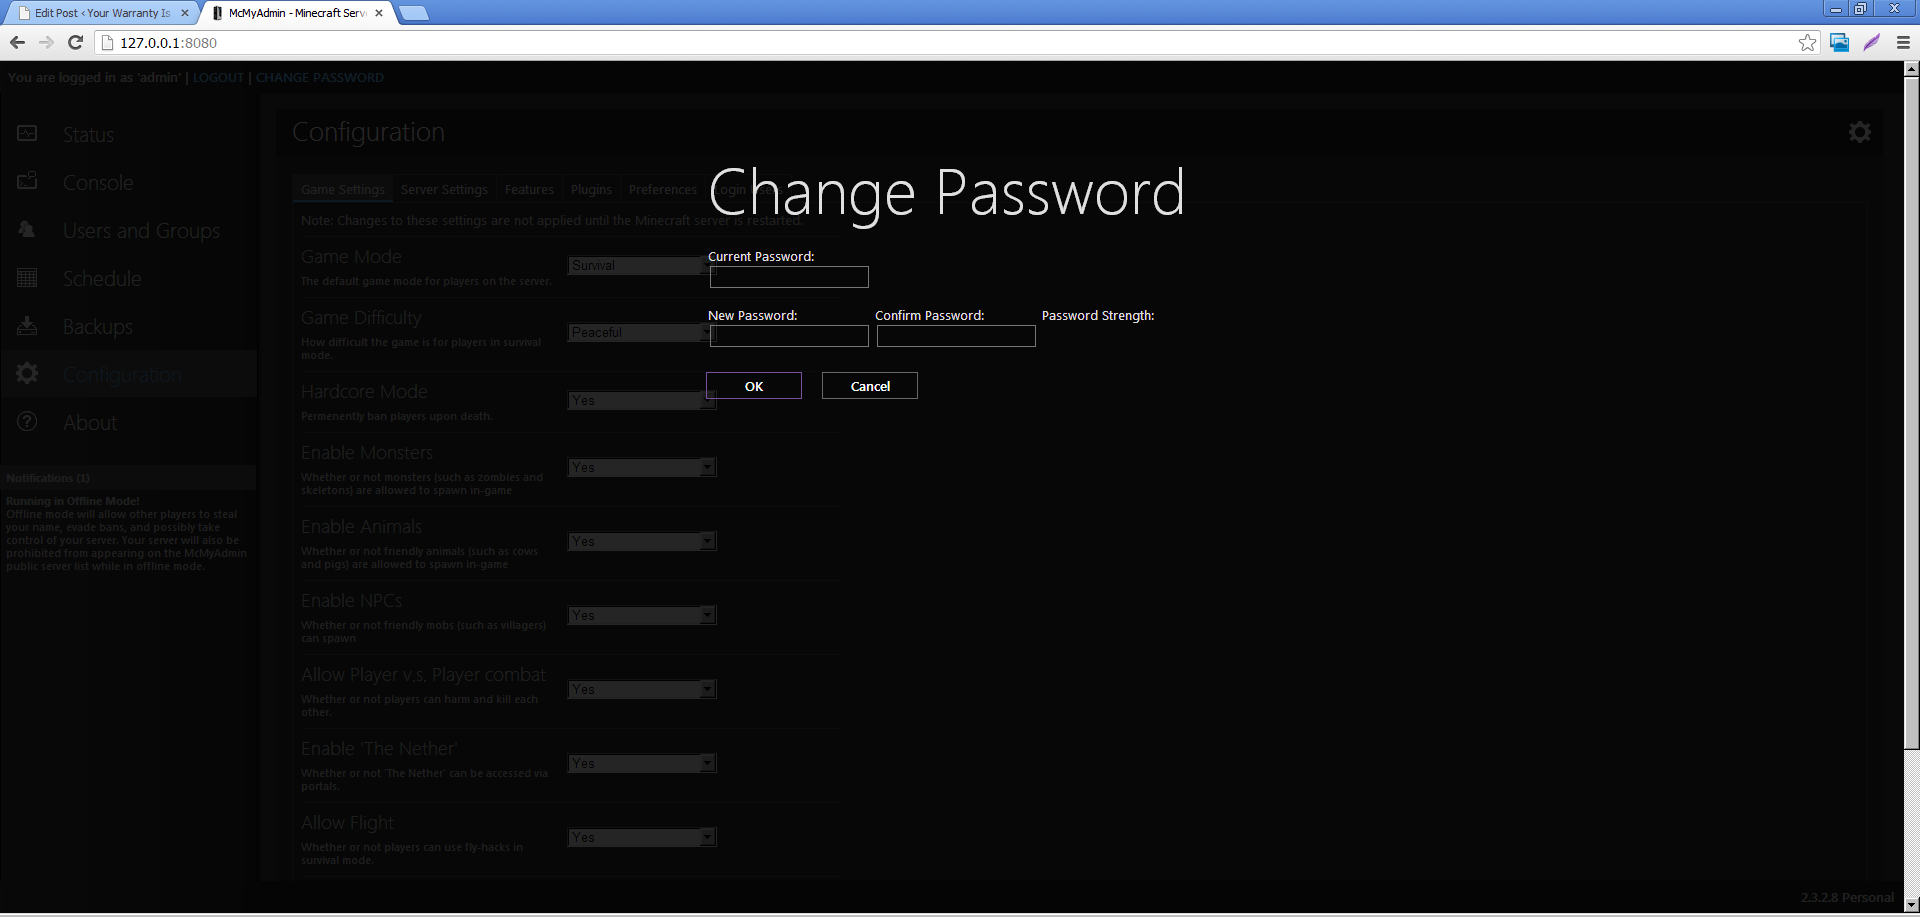Select the Preferences tab
This screenshot has height=917, width=1920.
point(662,189)
